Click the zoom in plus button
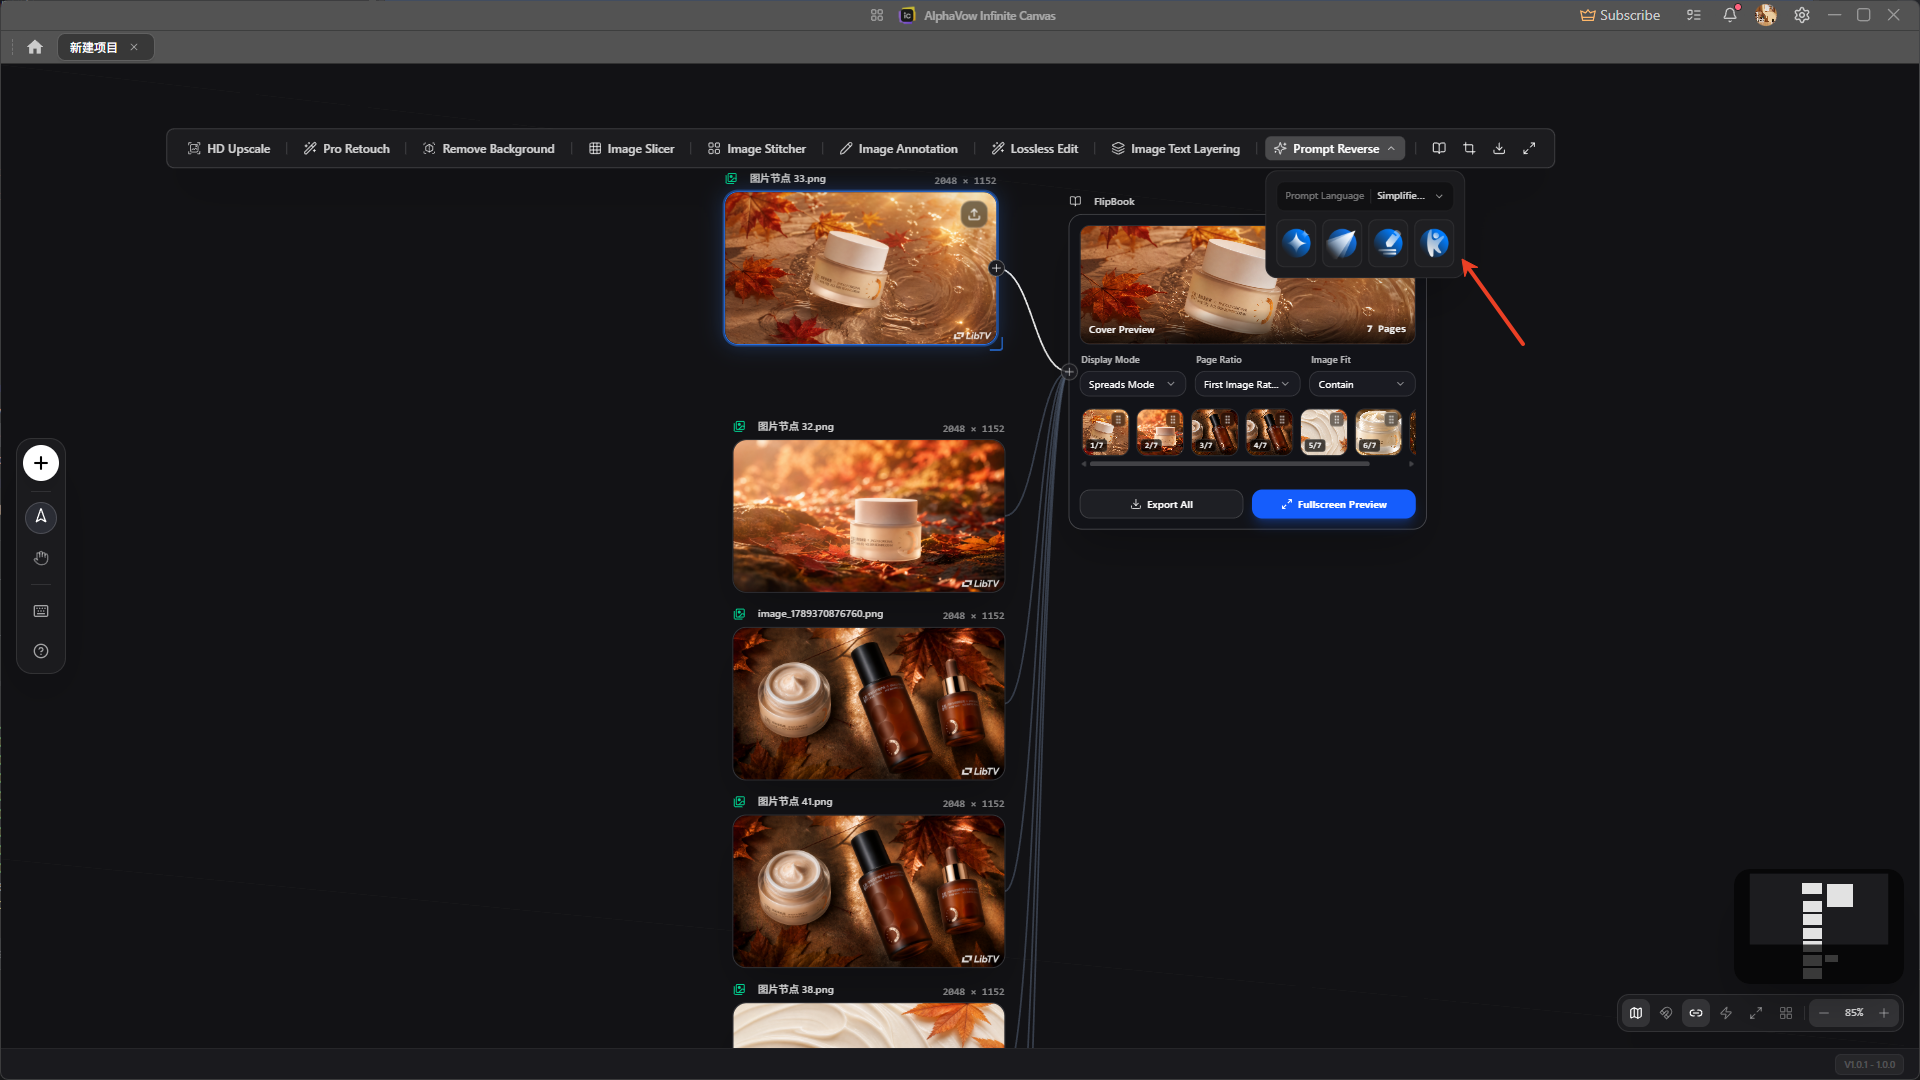Screen dimensions: 1920x1080 click(1884, 1013)
